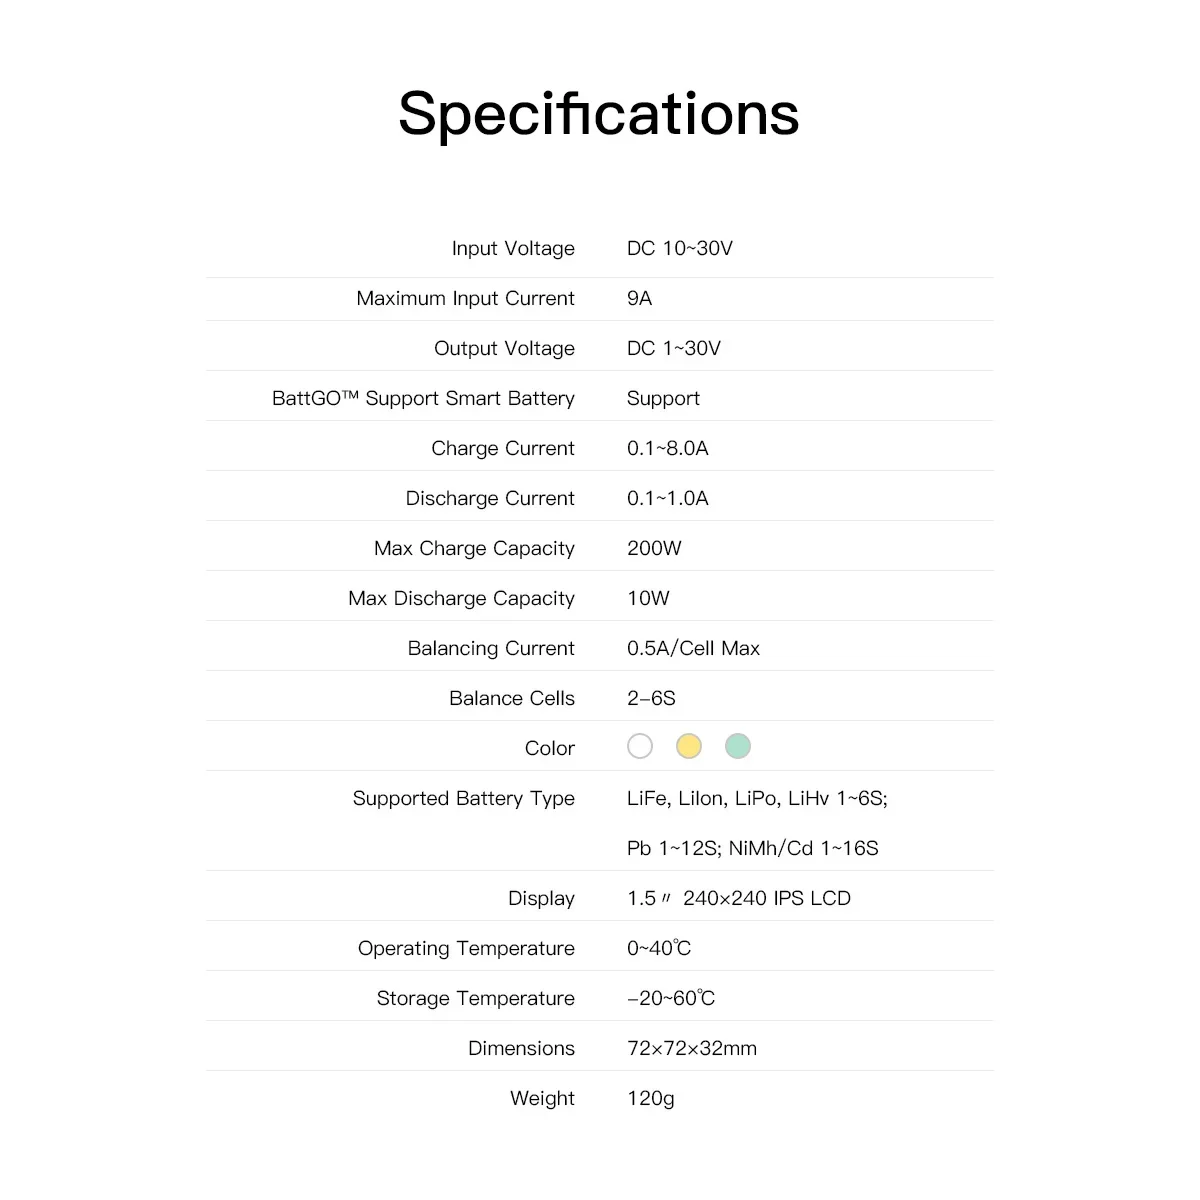Click the 200W Max Charge Capacity value
The width and height of the screenshot is (1200, 1200).
pyautogui.click(x=654, y=548)
